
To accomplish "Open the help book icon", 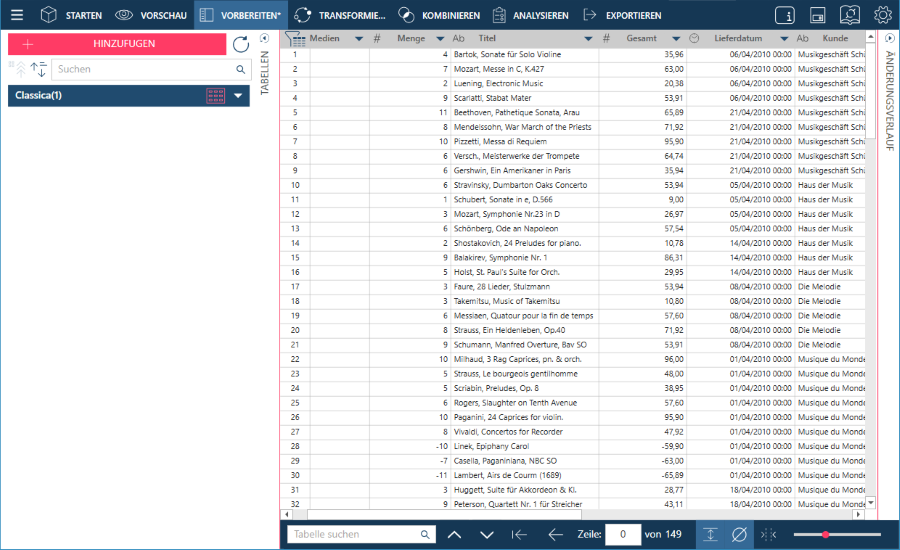I will pos(849,15).
